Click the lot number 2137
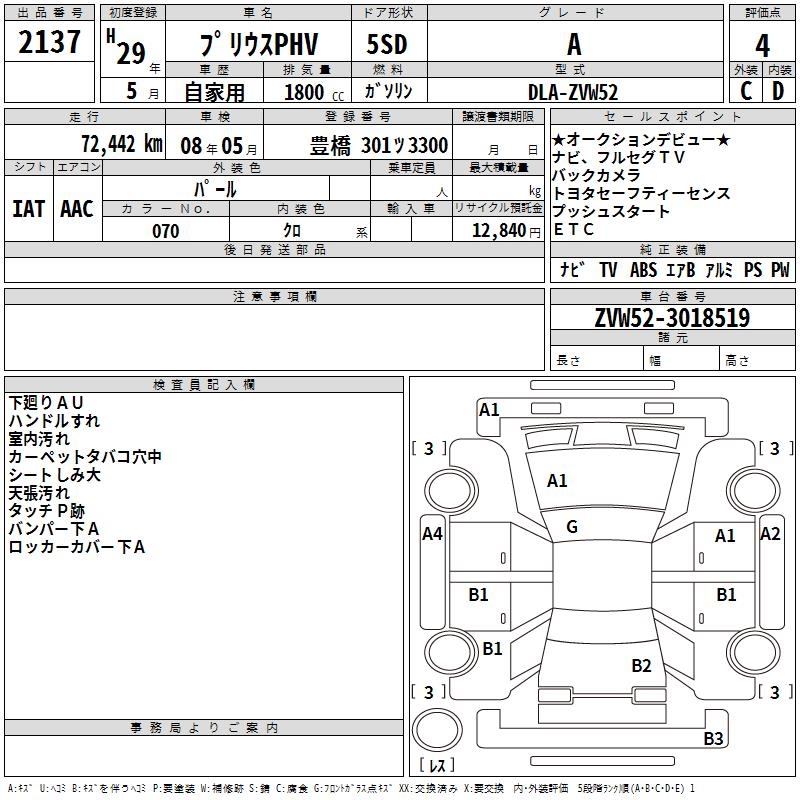 click(x=50, y=43)
